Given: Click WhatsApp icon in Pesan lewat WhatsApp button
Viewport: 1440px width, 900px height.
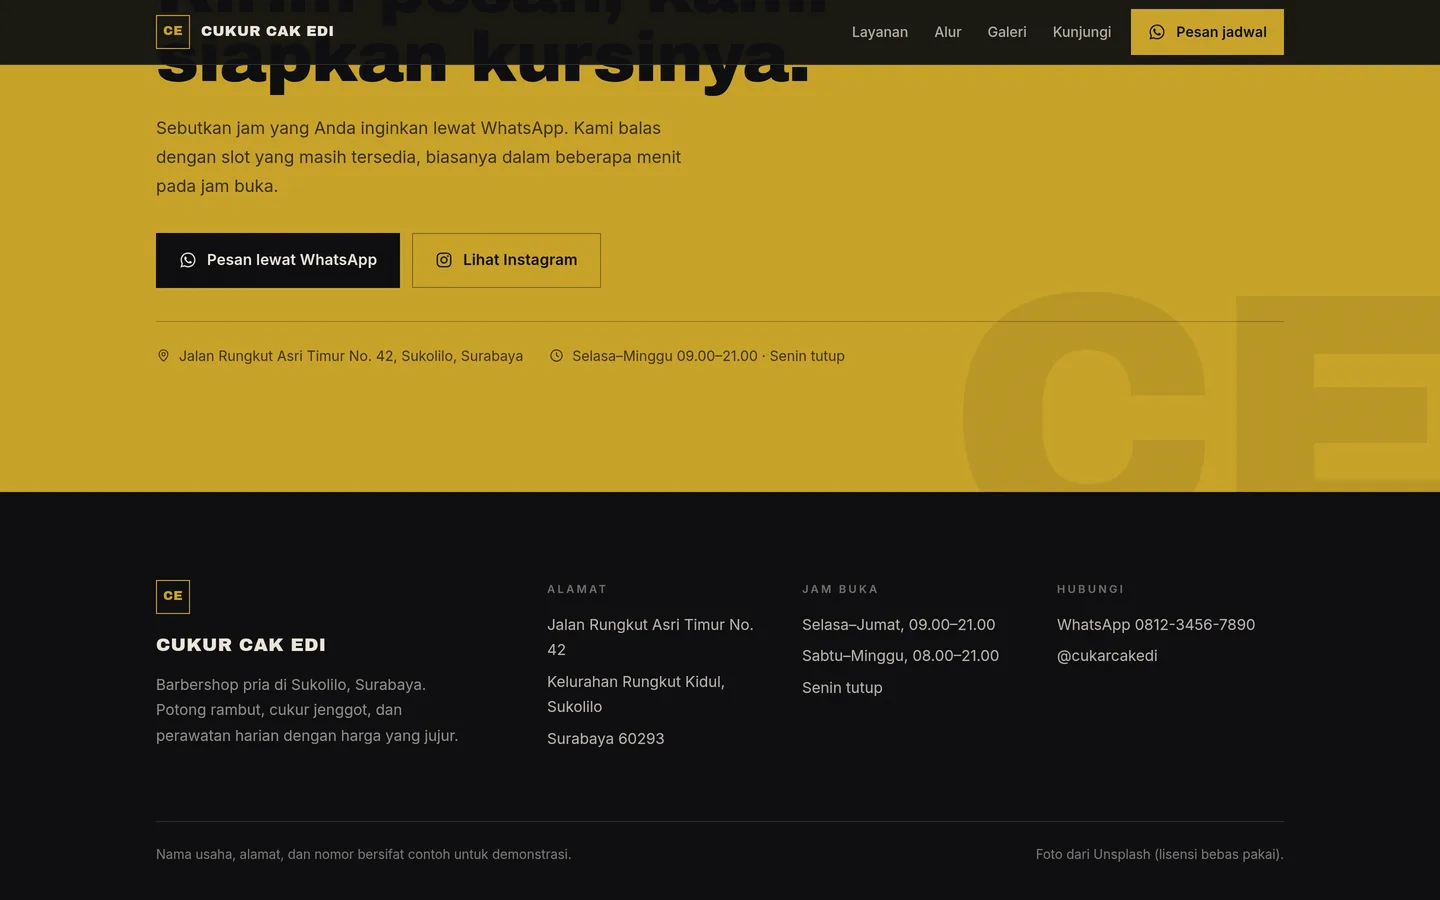Looking at the screenshot, I should click(x=188, y=260).
